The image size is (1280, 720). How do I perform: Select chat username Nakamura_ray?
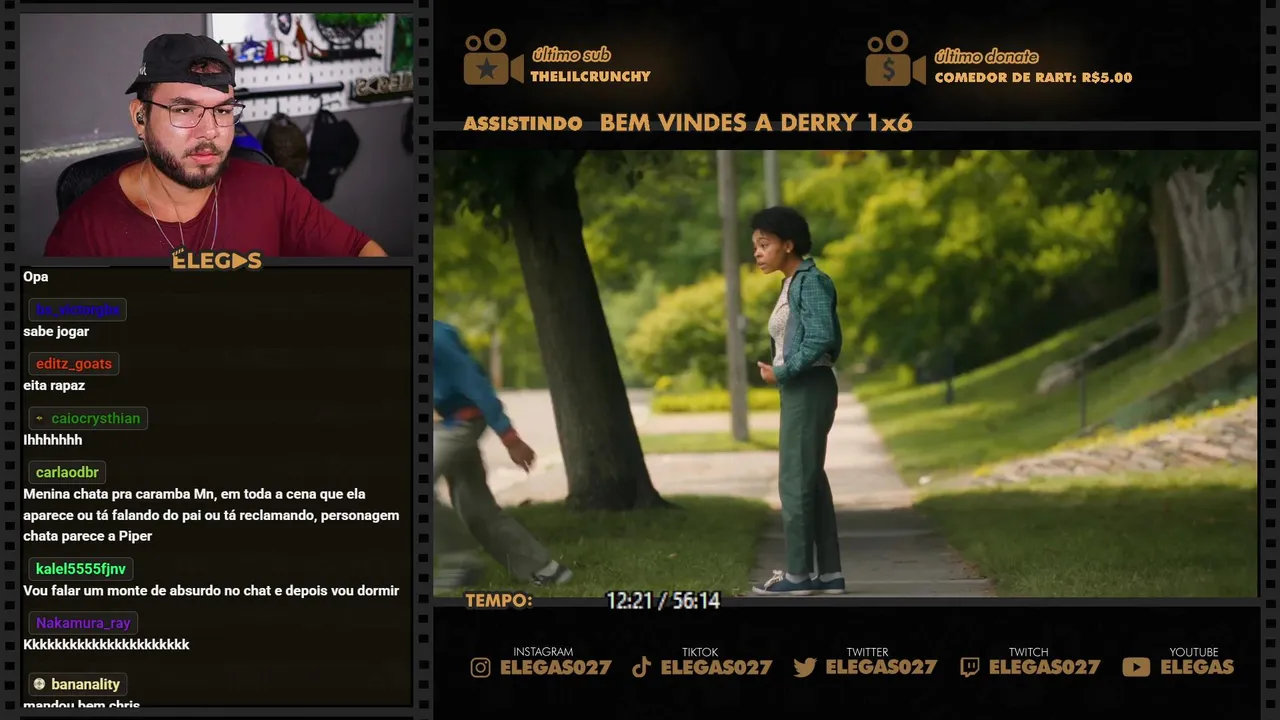click(x=83, y=623)
